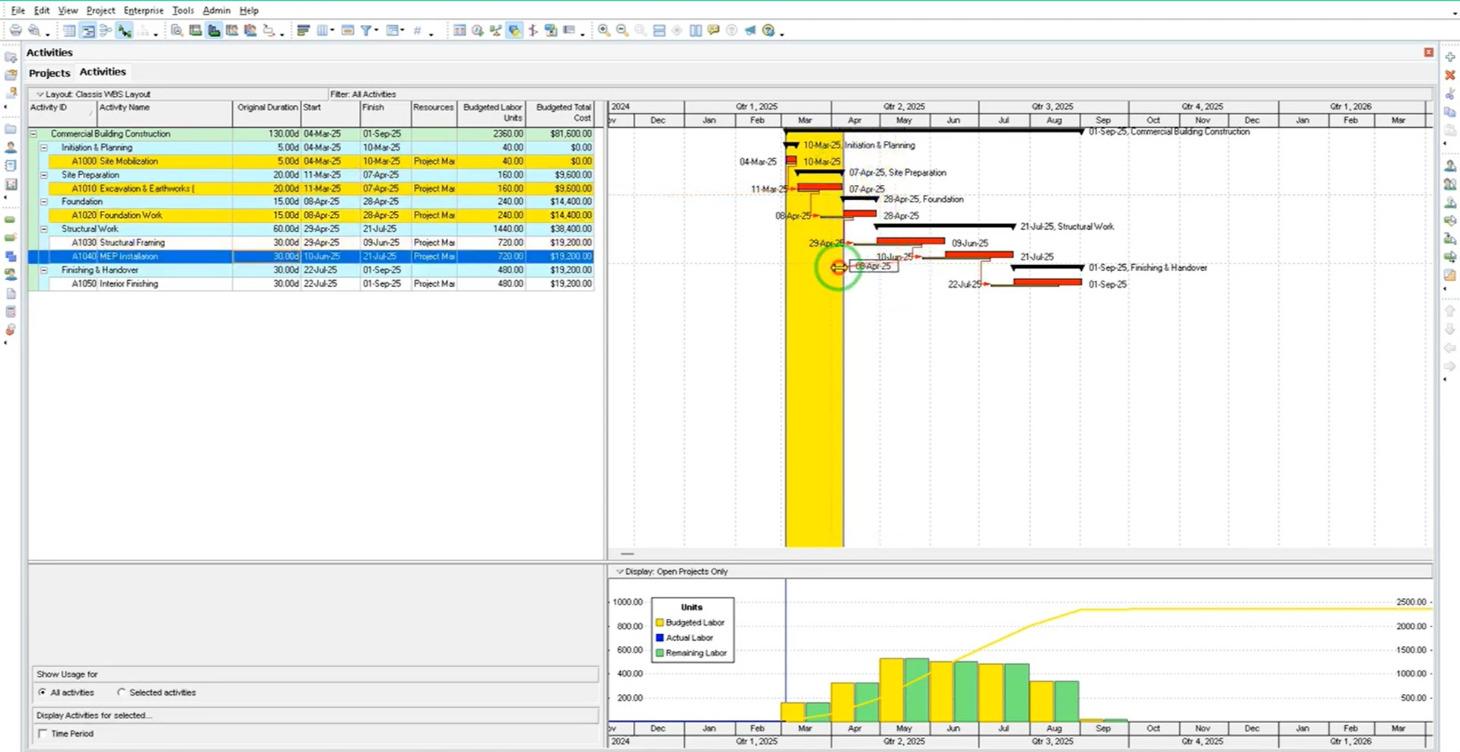
Task: Open the dropdown arrow beside the Filter icon
Action: [x=377, y=32]
